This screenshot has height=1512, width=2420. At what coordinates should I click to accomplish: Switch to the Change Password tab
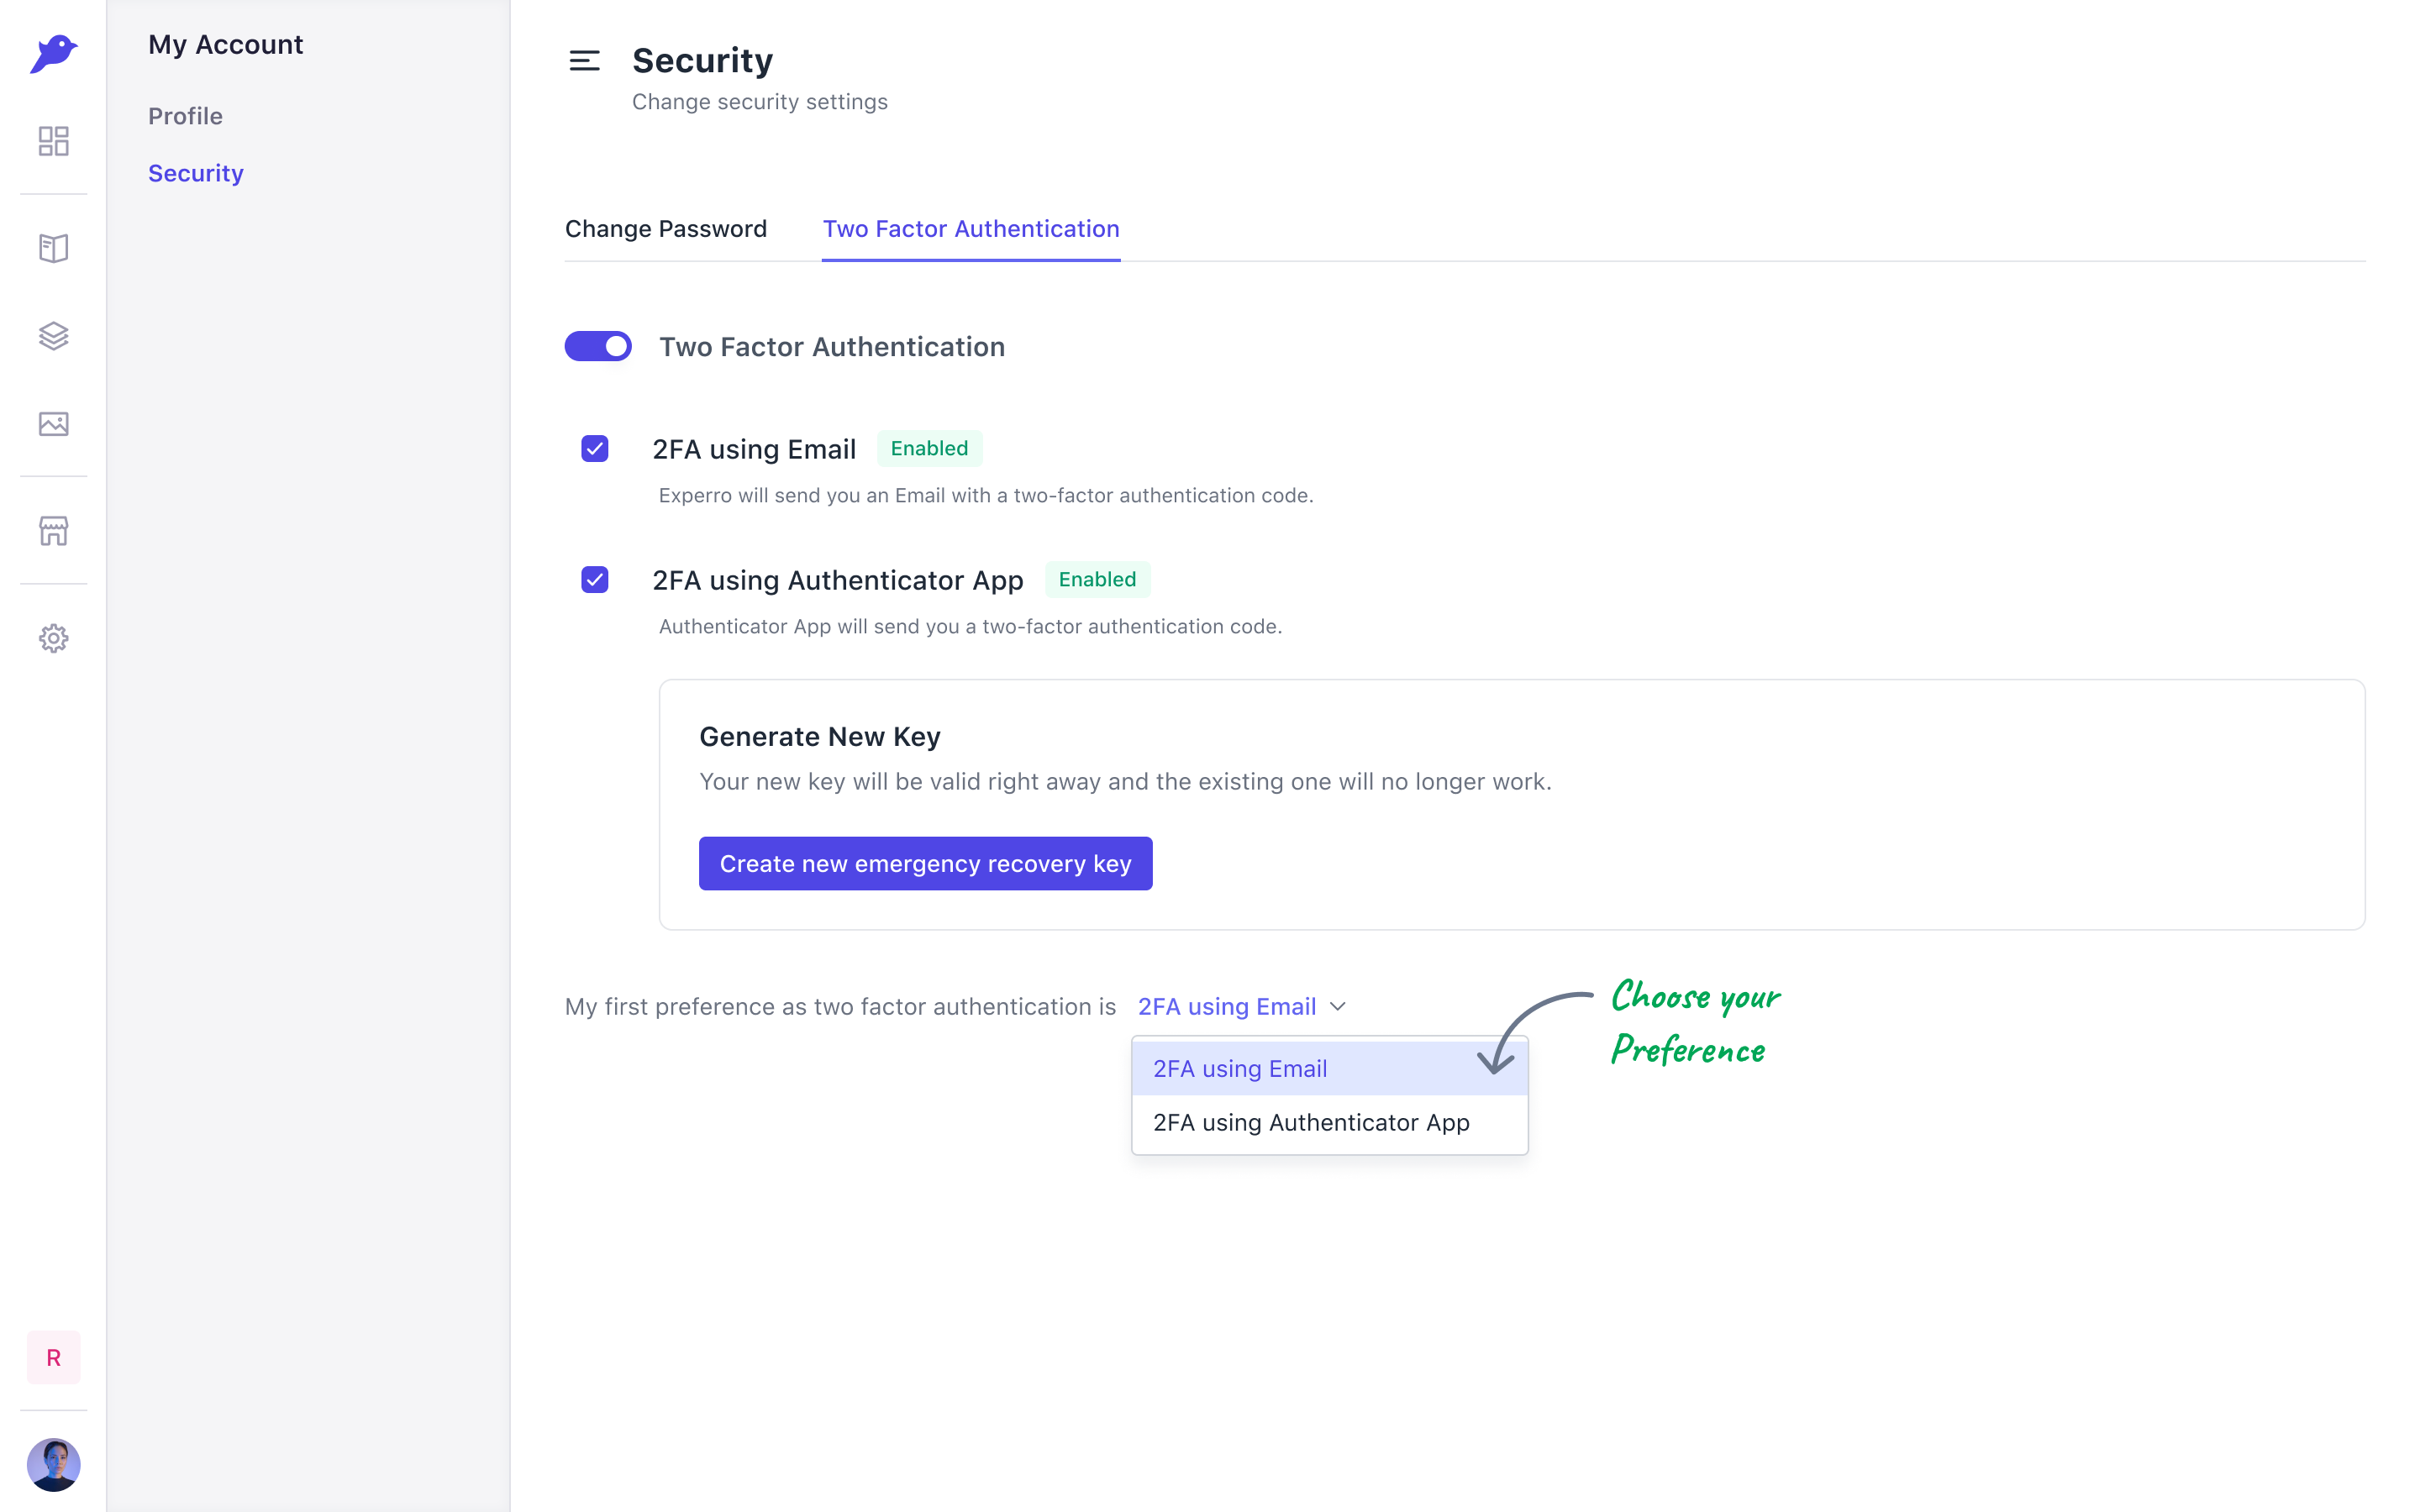(x=666, y=229)
